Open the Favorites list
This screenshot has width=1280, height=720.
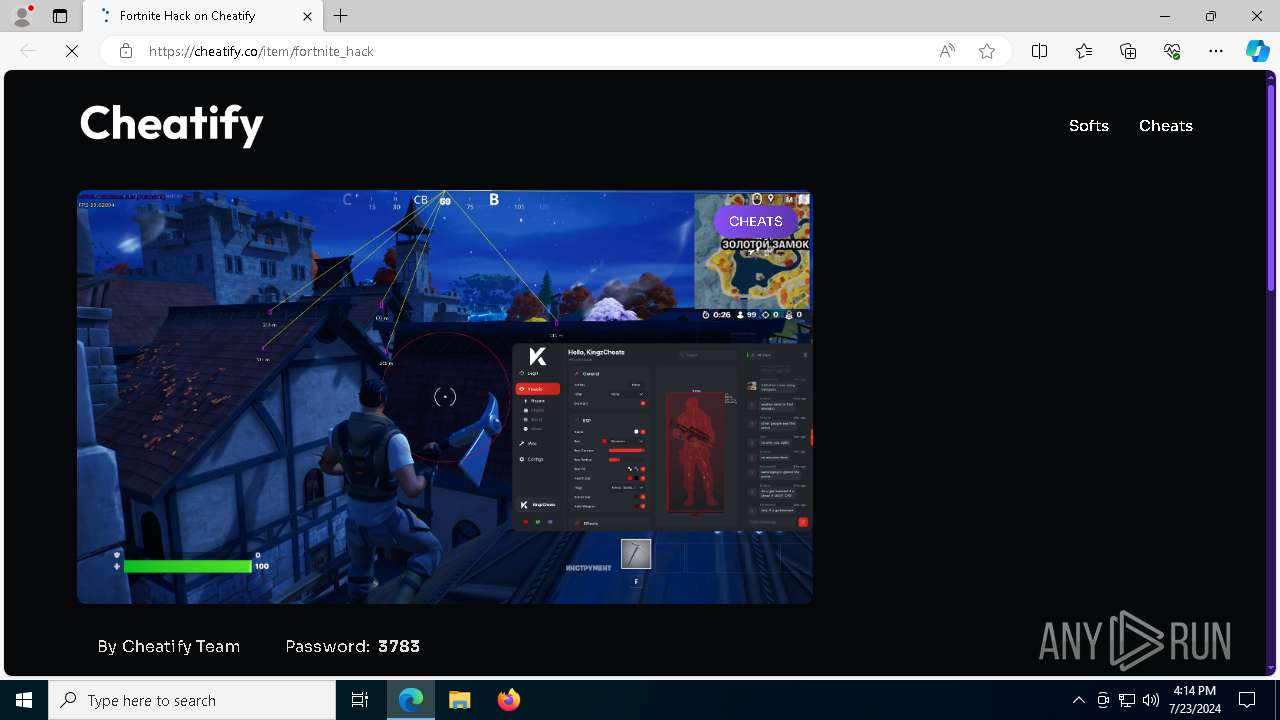(x=1084, y=51)
